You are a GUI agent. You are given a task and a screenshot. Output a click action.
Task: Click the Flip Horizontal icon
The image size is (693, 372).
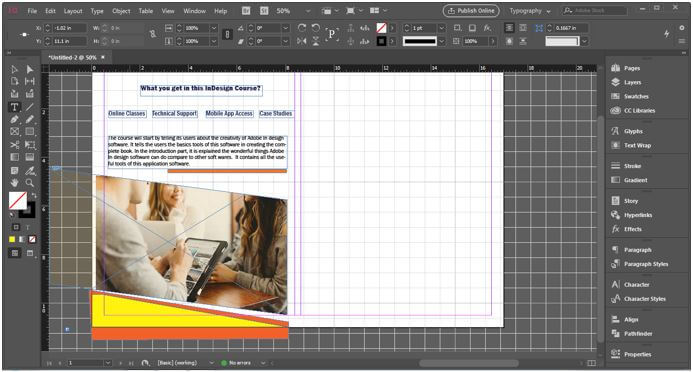pos(302,41)
